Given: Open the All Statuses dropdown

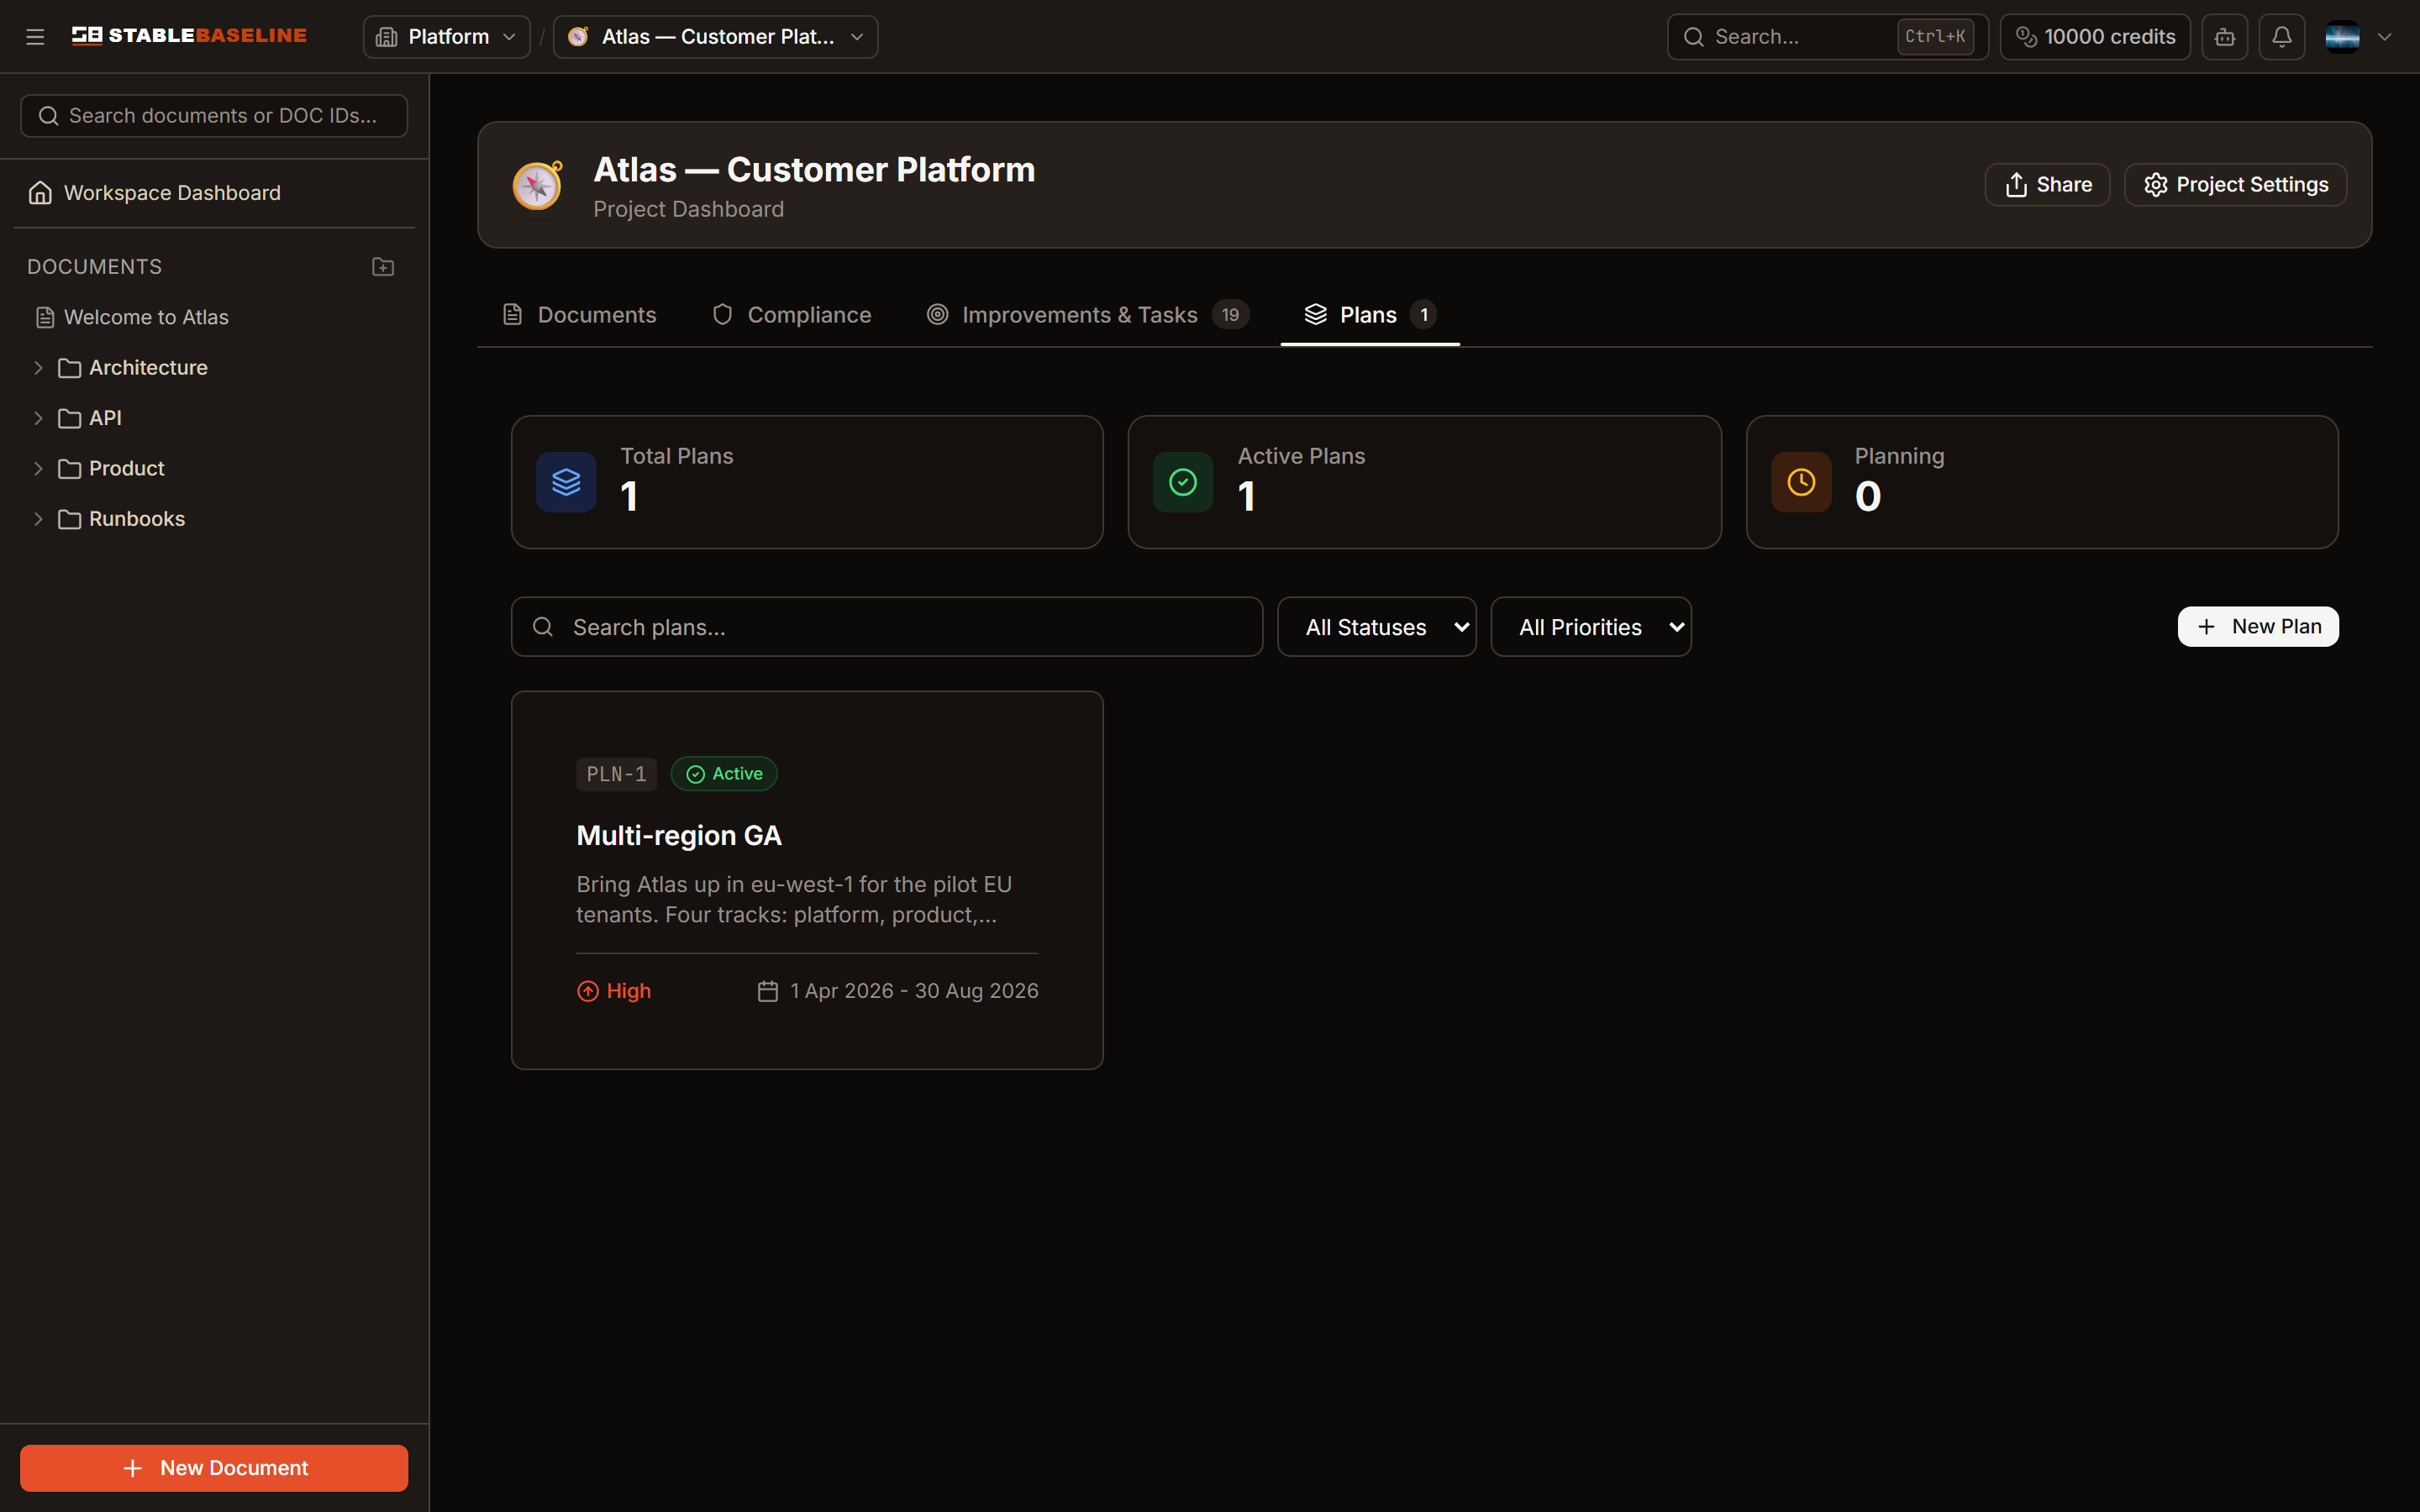Looking at the screenshot, I should pyautogui.click(x=1376, y=627).
